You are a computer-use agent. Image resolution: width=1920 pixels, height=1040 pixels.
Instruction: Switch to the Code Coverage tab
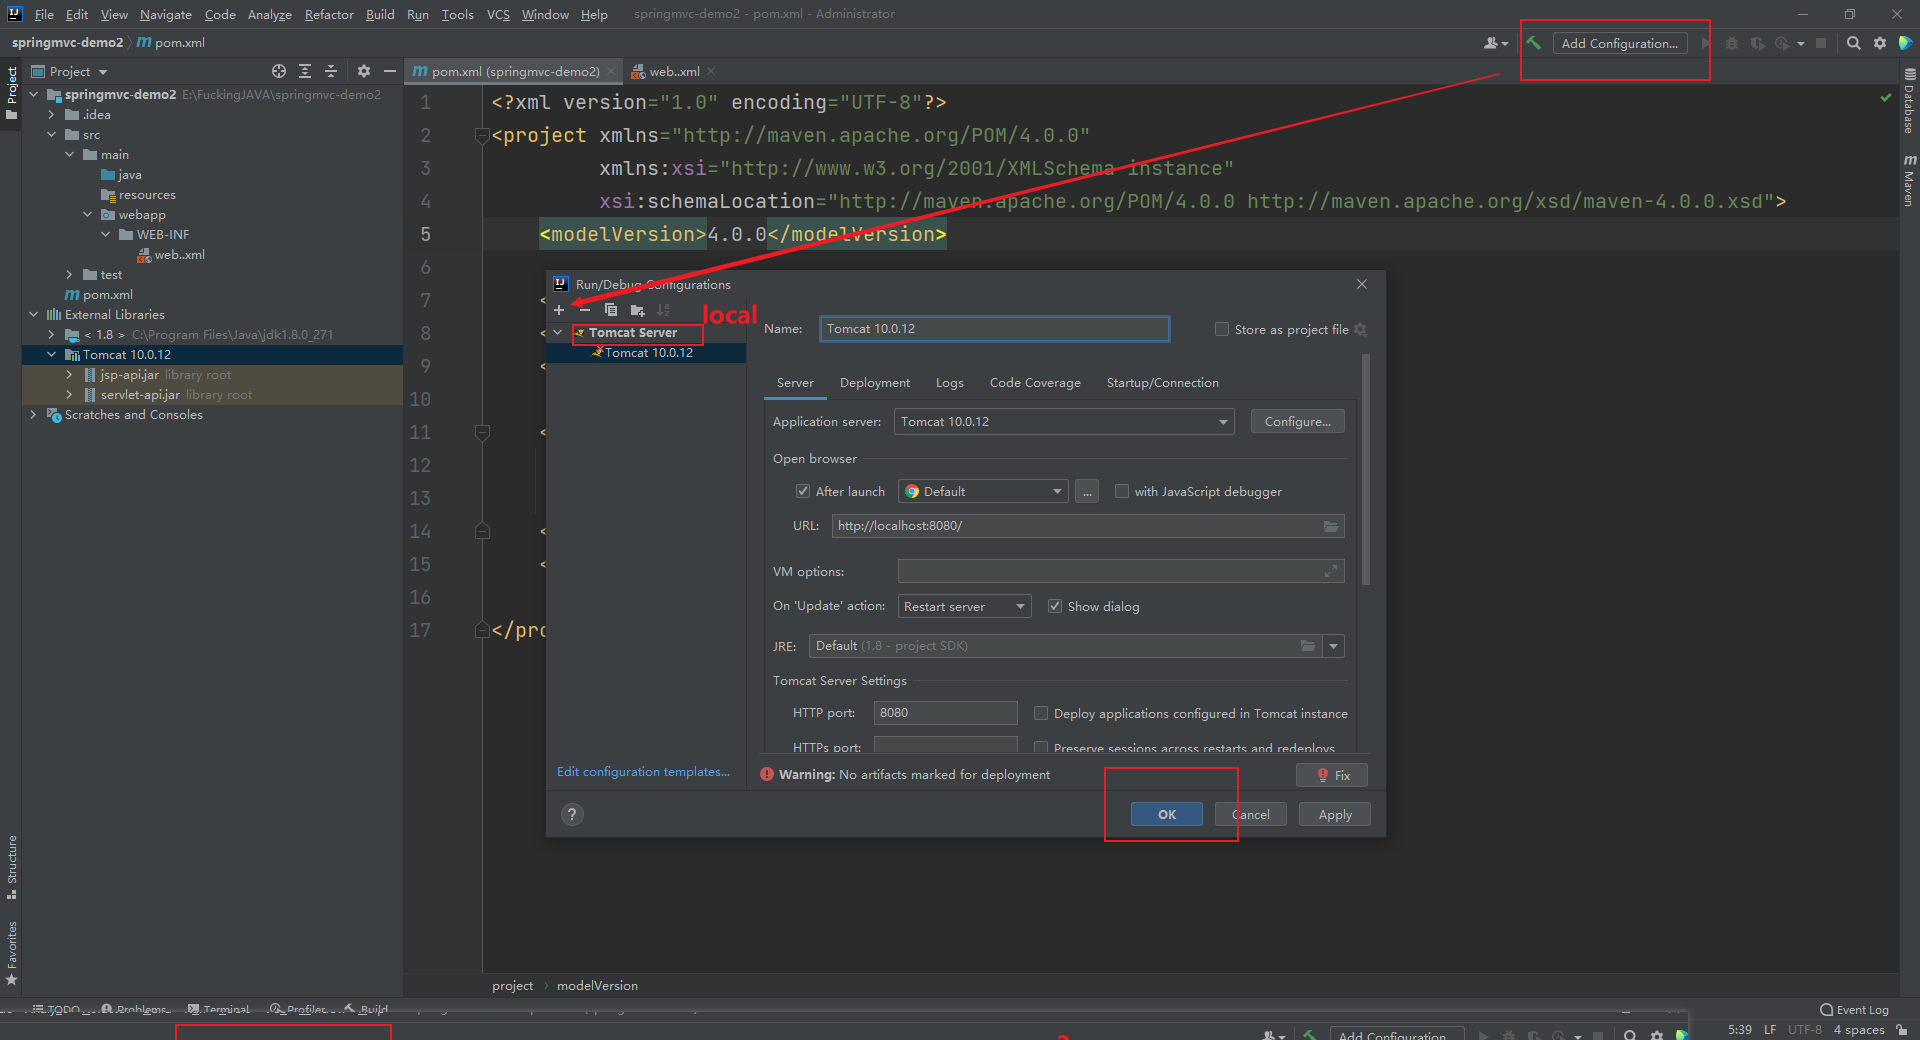pos(1035,383)
